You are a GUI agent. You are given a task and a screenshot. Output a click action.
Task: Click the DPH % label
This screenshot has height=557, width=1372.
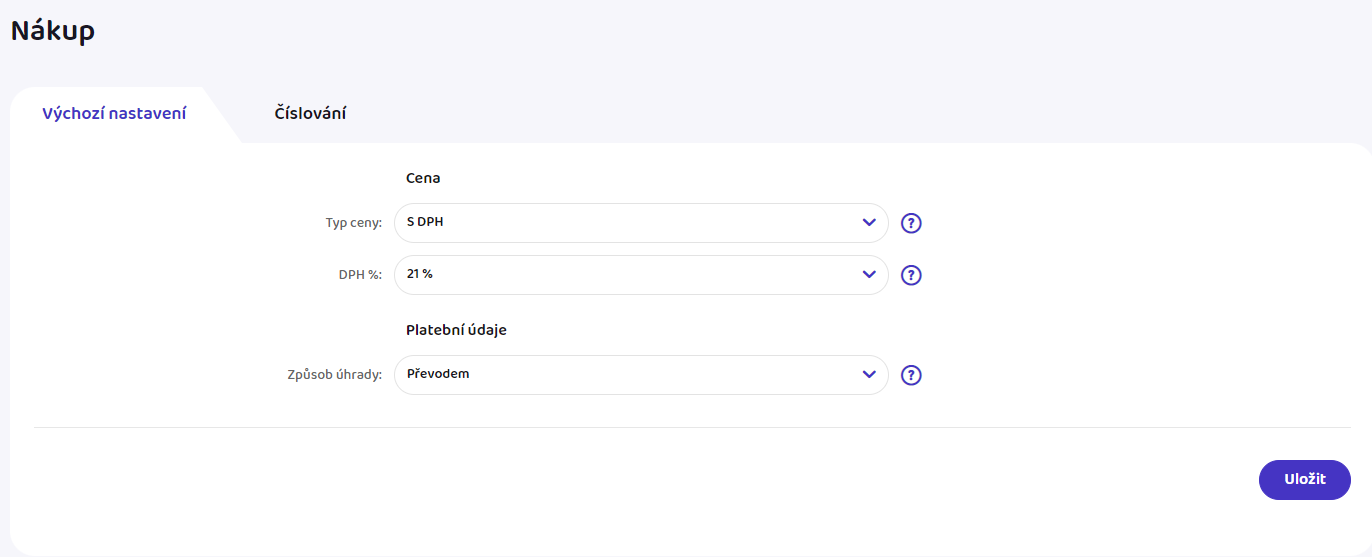point(360,275)
